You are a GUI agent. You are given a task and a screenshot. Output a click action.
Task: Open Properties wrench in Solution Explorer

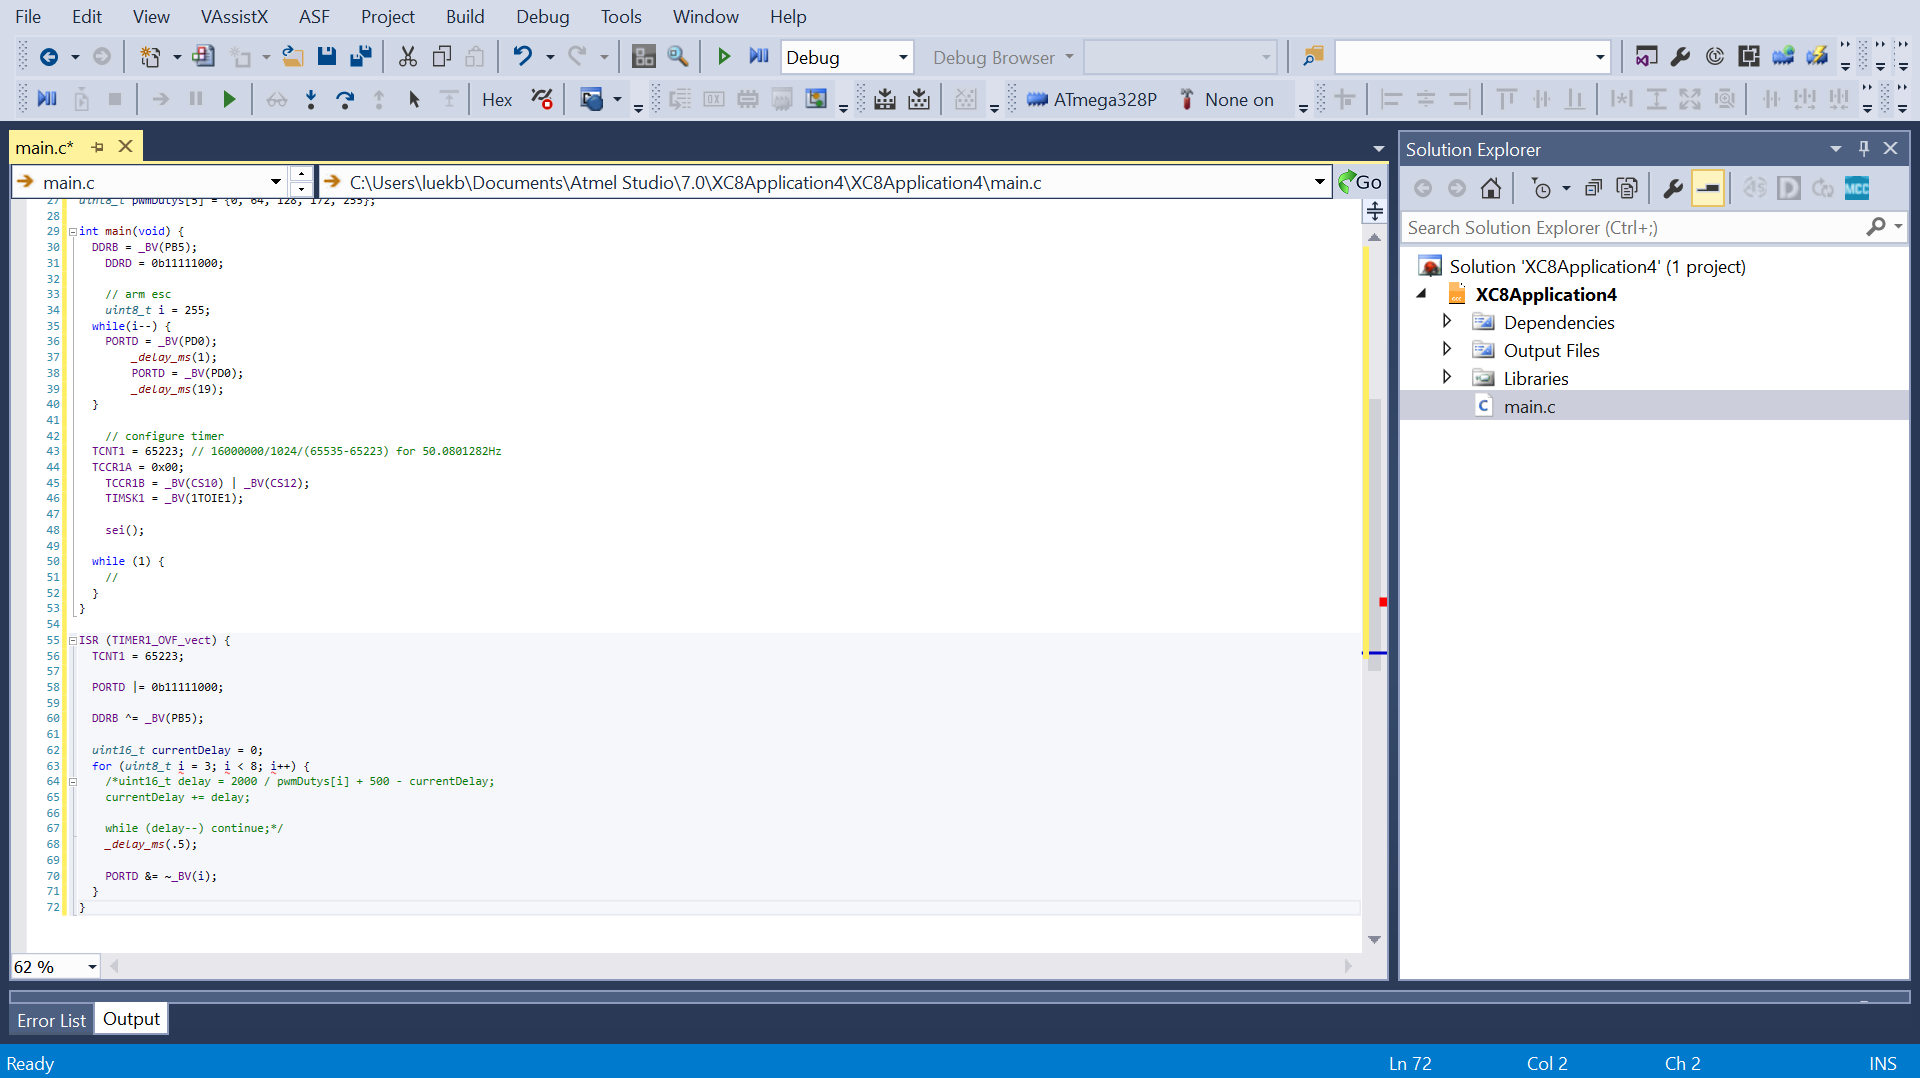coord(1673,188)
